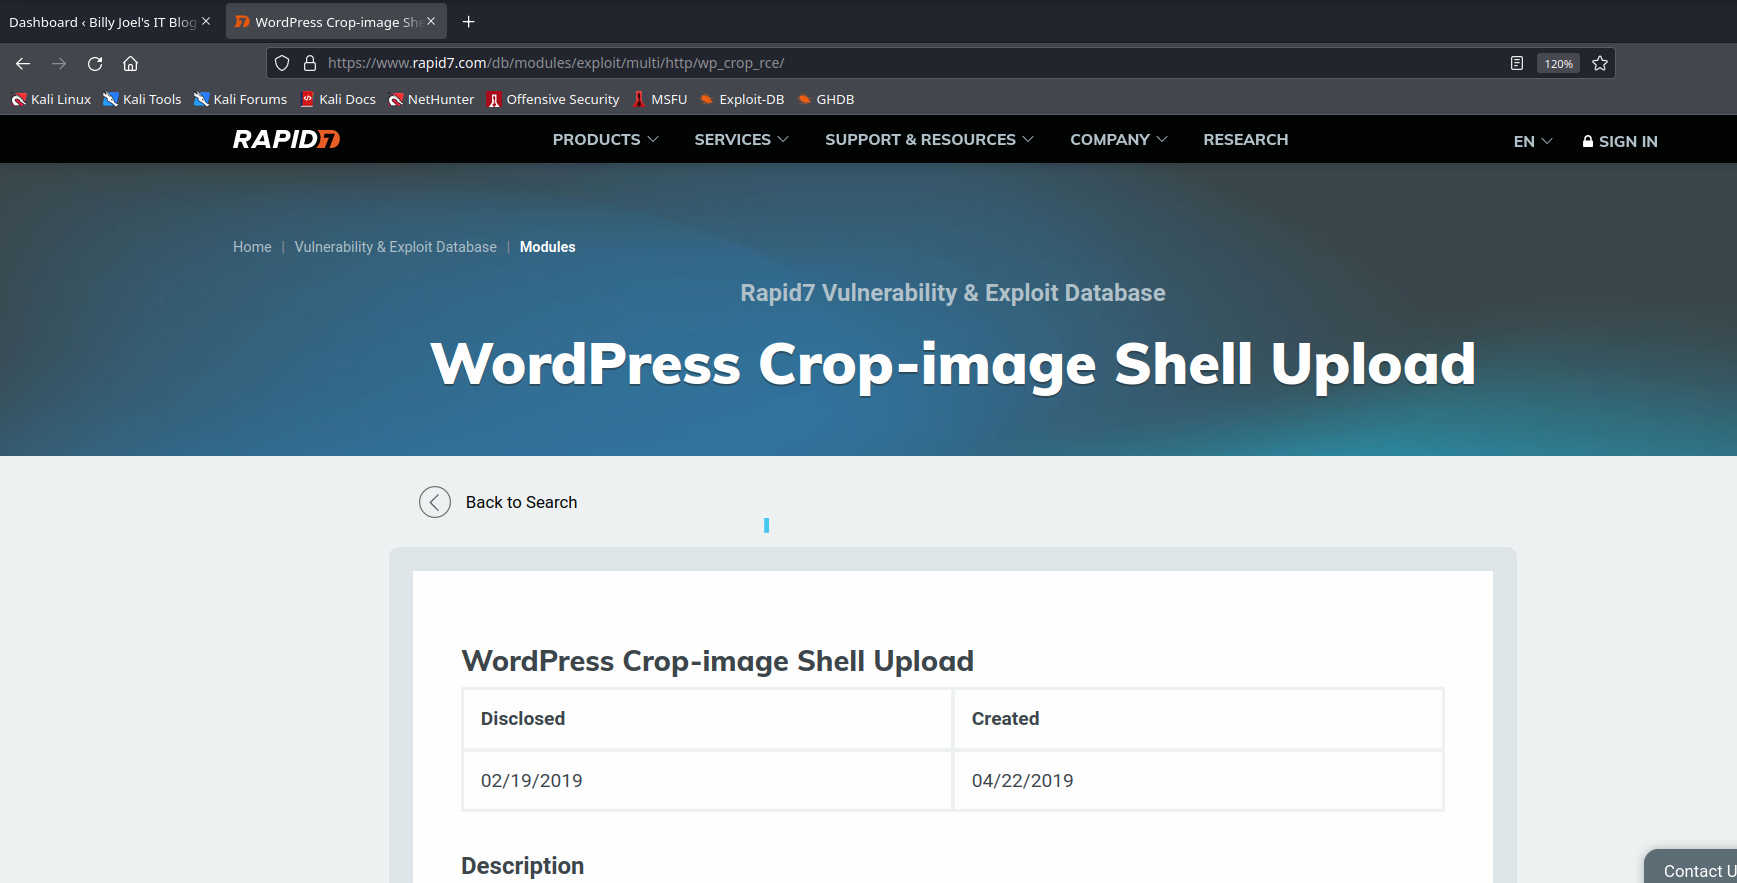The height and width of the screenshot is (883, 1737).
Task: Expand the Services navigation menu
Action: (741, 140)
